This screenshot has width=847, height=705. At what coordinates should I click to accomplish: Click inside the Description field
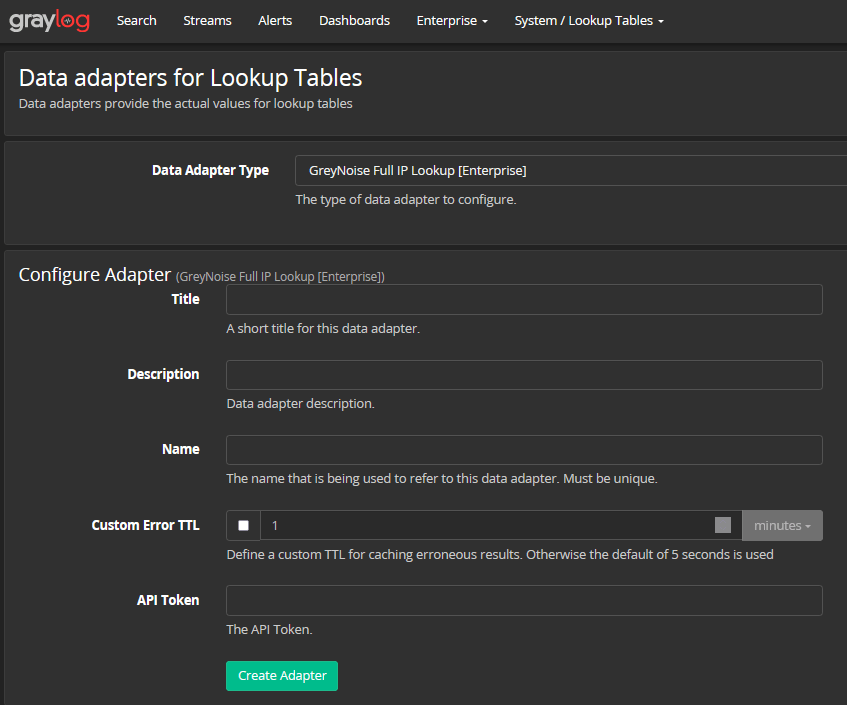pos(524,375)
